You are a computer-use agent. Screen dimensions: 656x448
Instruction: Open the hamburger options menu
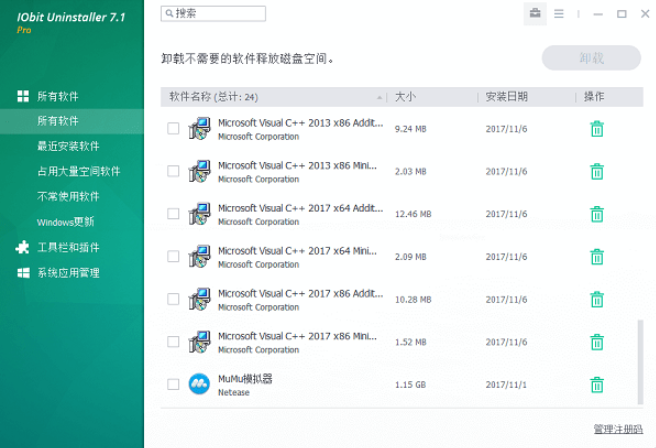coord(559,14)
